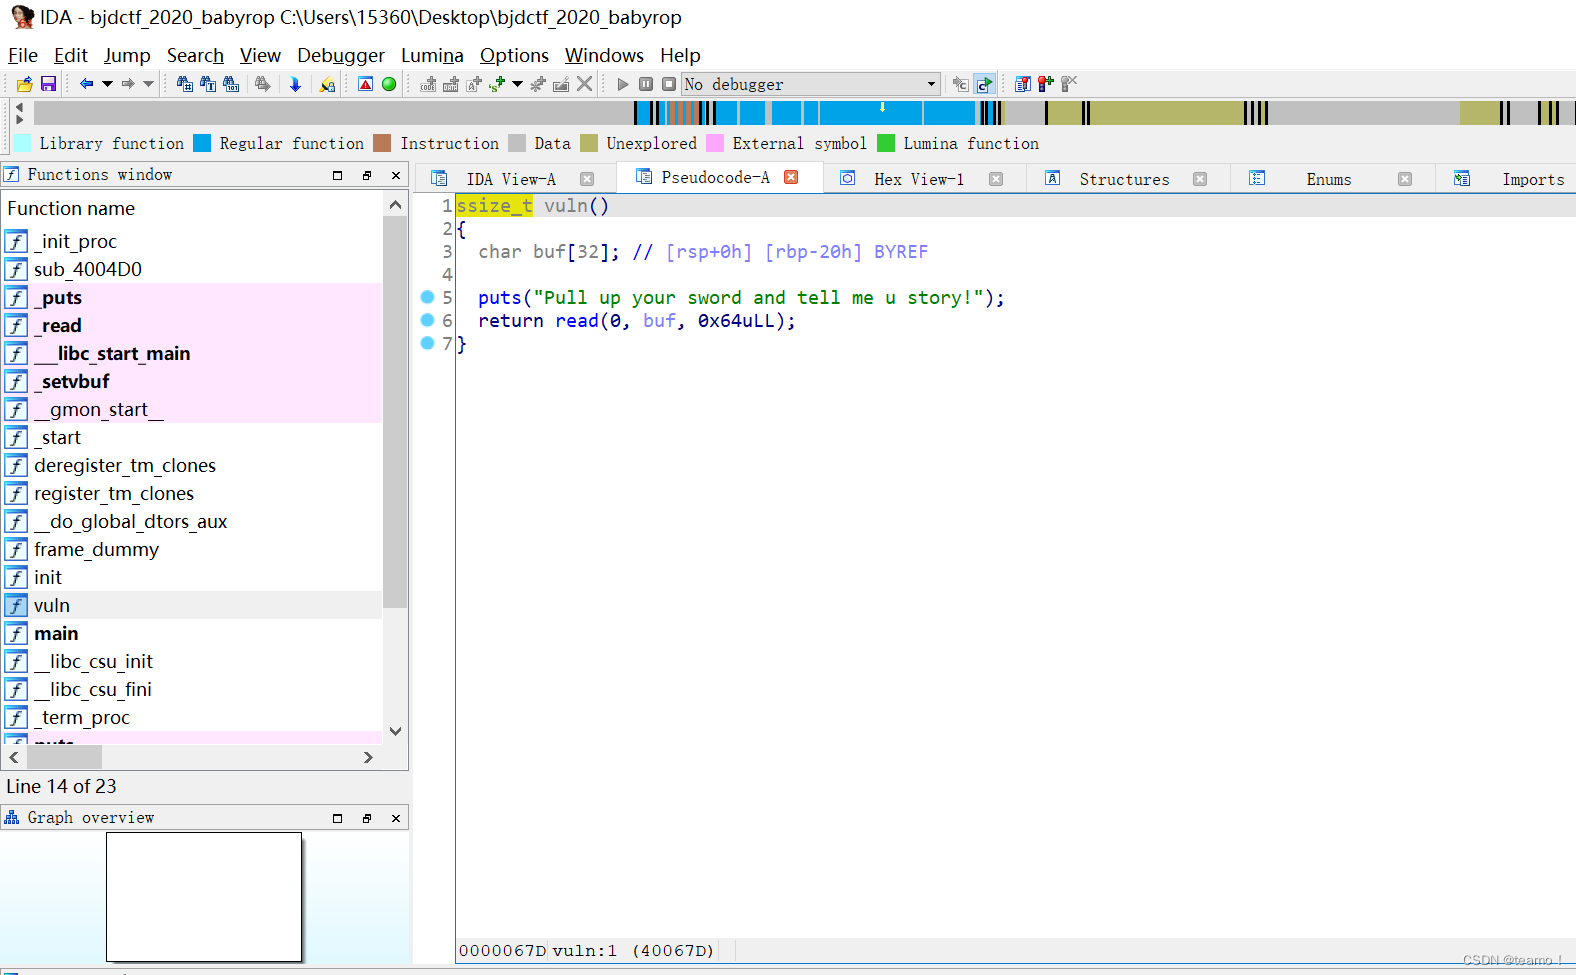
Task: Select sub_4004D0 function
Action: [x=192, y=269]
